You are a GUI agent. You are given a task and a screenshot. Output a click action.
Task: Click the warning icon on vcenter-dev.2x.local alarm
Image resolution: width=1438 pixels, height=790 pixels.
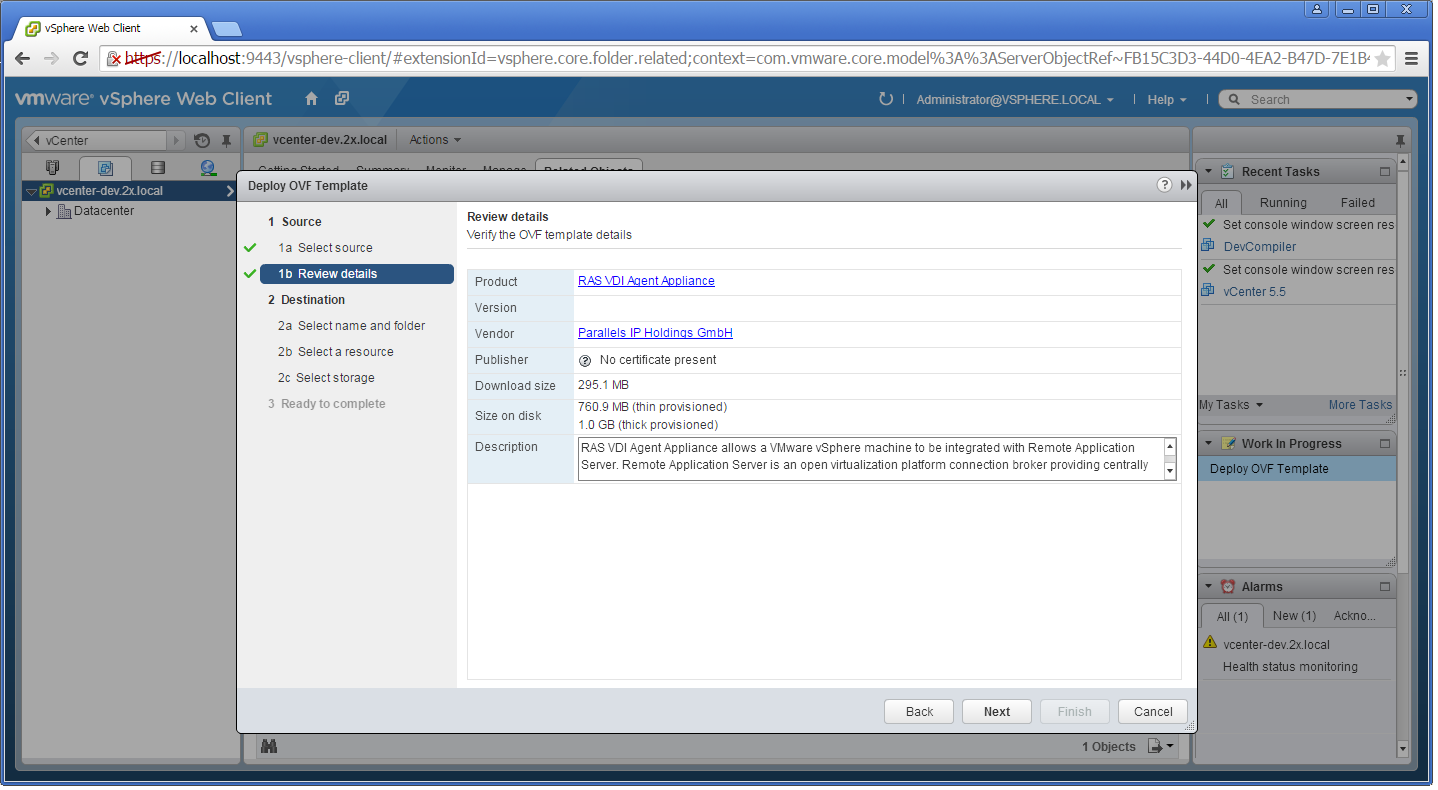(1210, 642)
